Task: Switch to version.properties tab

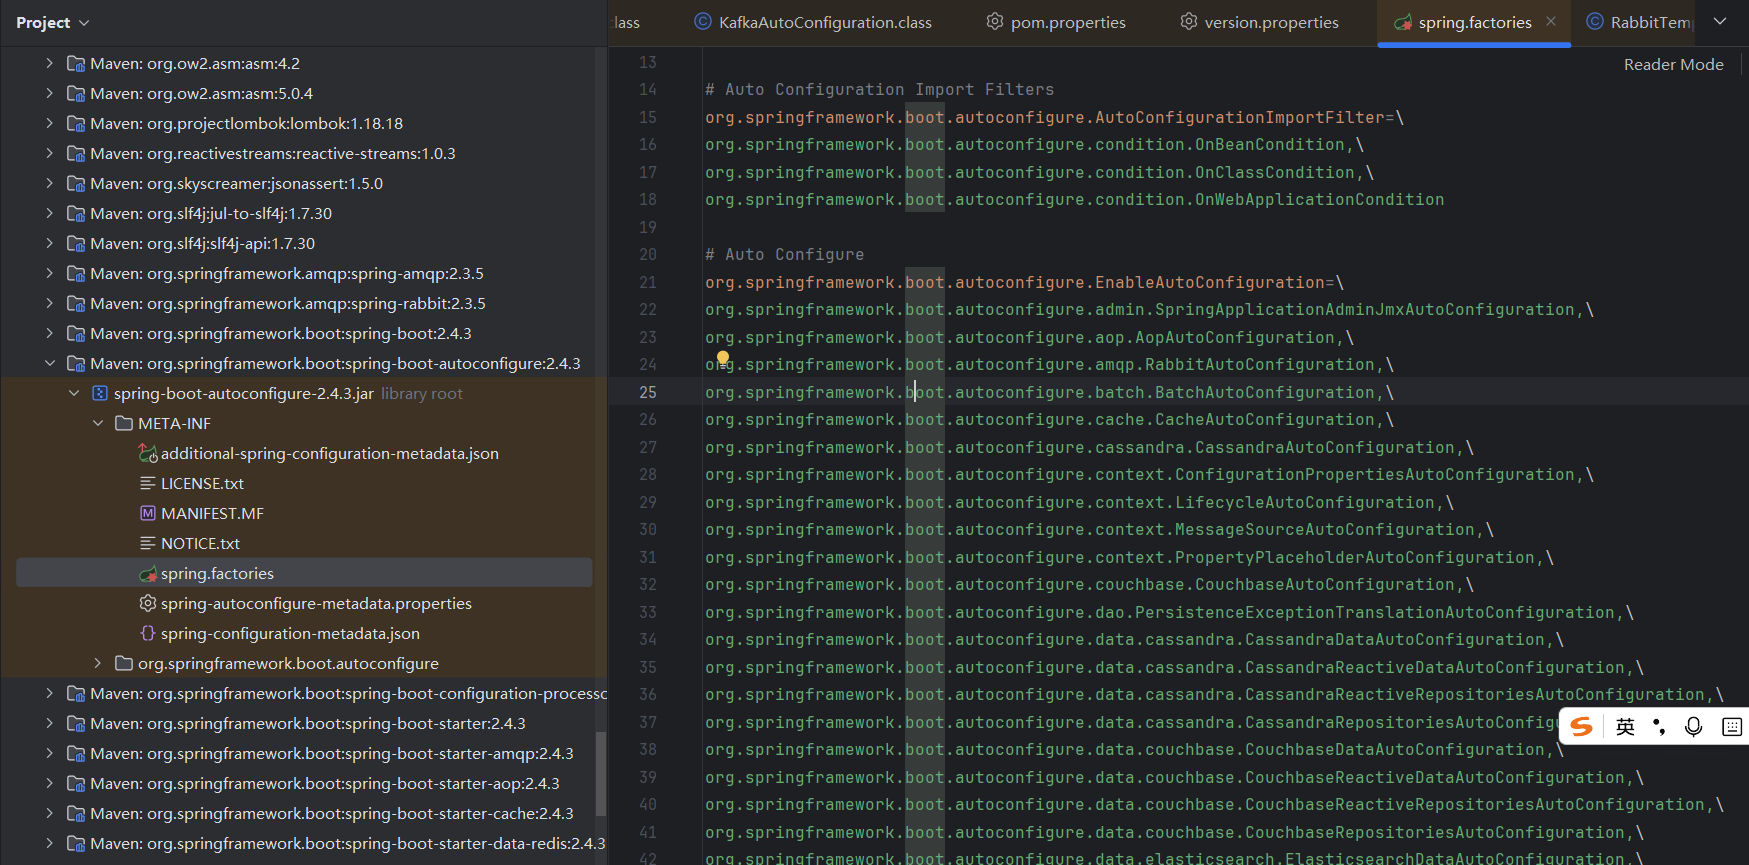Action: [x=1270, y=22]
